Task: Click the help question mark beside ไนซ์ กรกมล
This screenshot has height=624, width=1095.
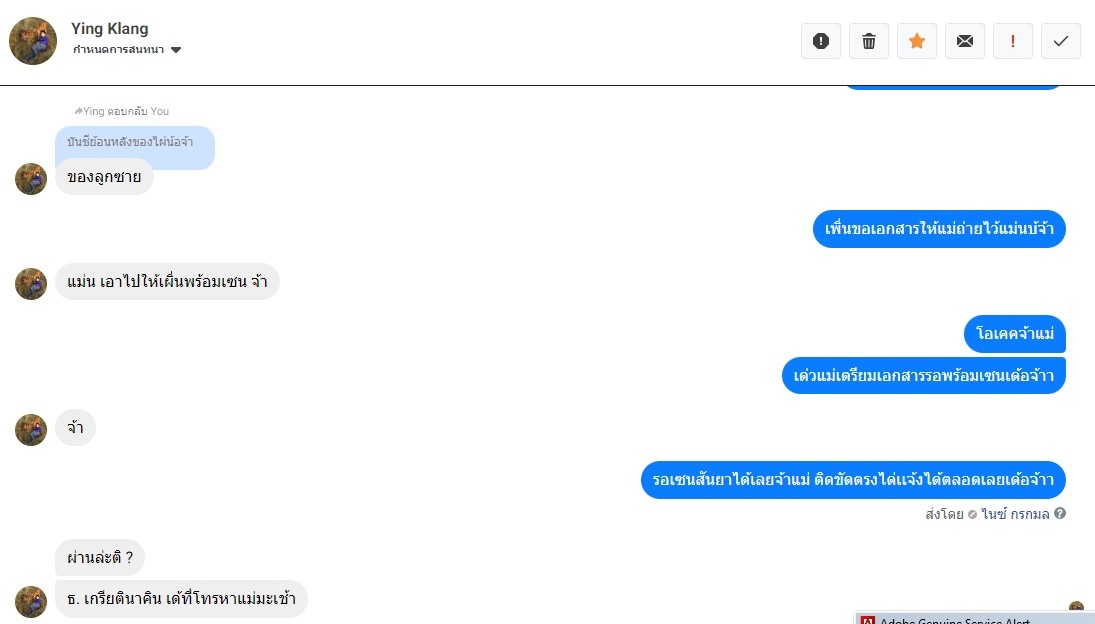Action: (1060, 513)
